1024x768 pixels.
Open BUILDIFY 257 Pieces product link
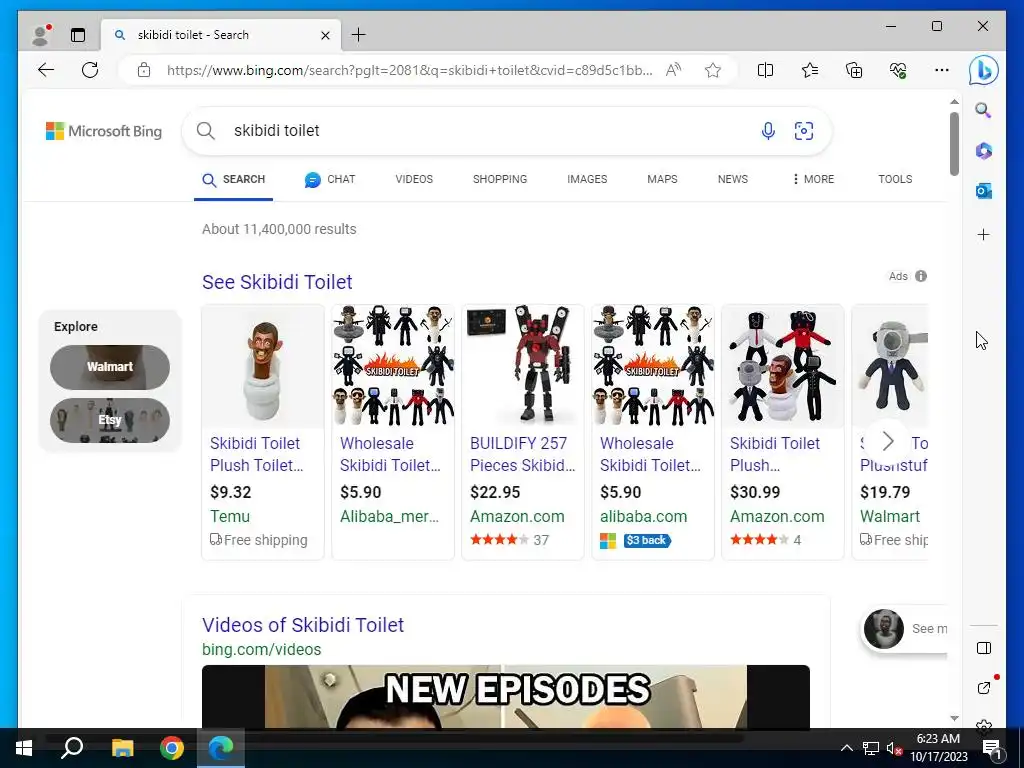click(522, 454)
